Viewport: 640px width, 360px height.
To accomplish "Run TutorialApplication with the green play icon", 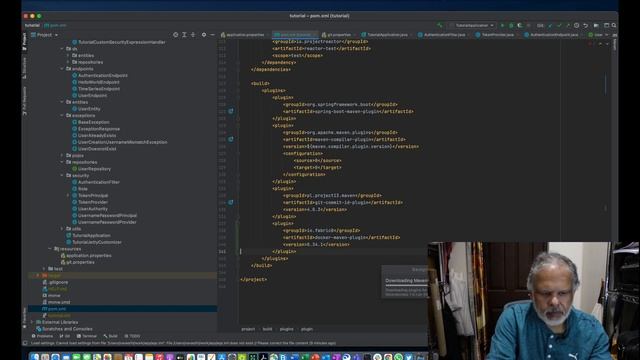I will click(502, 25).
